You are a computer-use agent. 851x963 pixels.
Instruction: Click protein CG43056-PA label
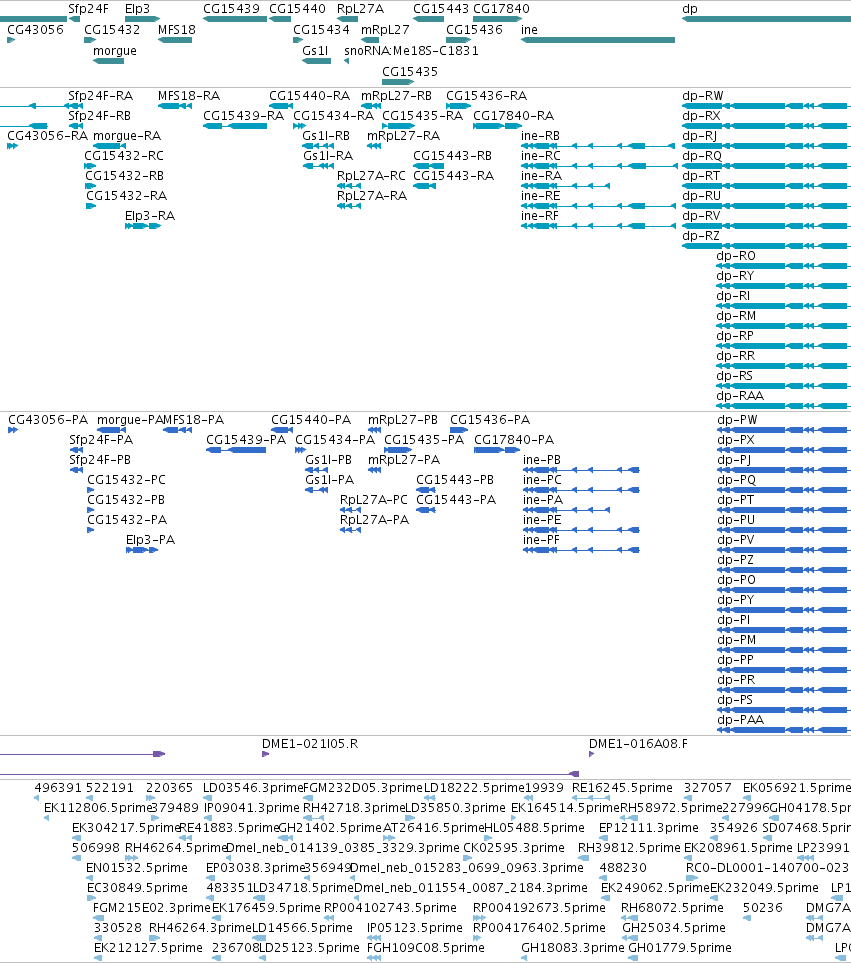point(48,419)
